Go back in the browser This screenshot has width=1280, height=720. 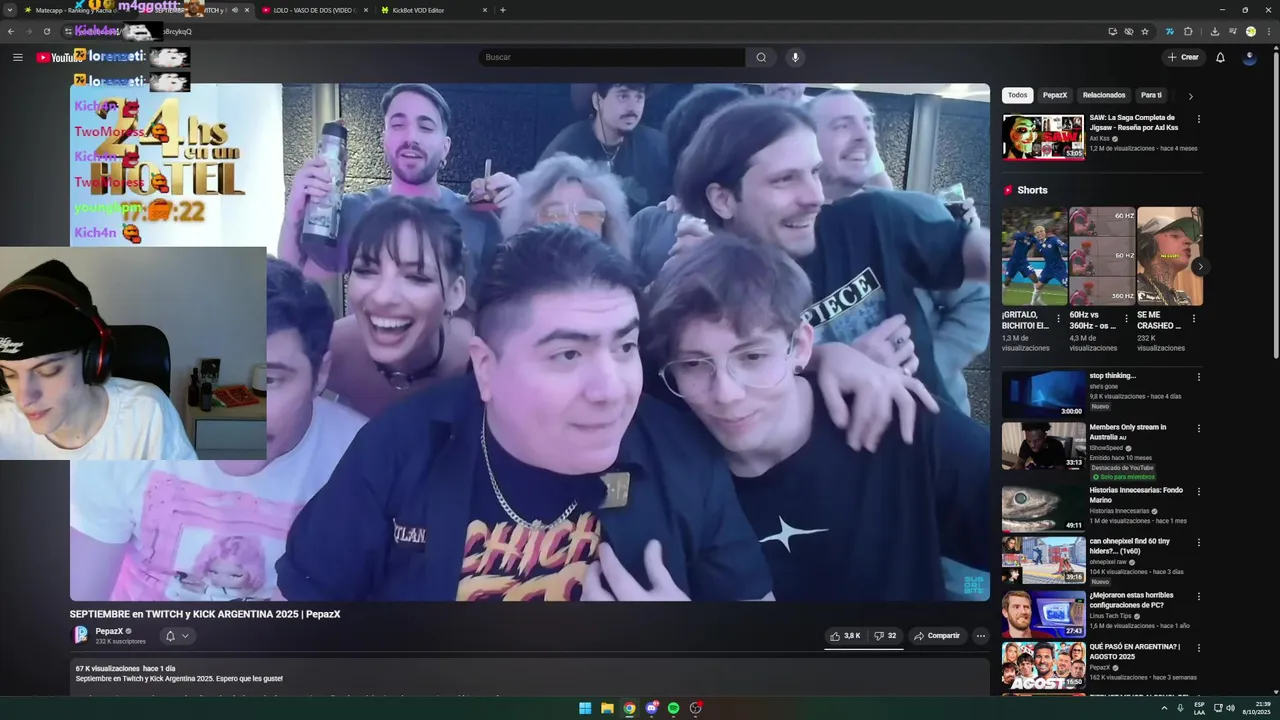tap(11, 31)
